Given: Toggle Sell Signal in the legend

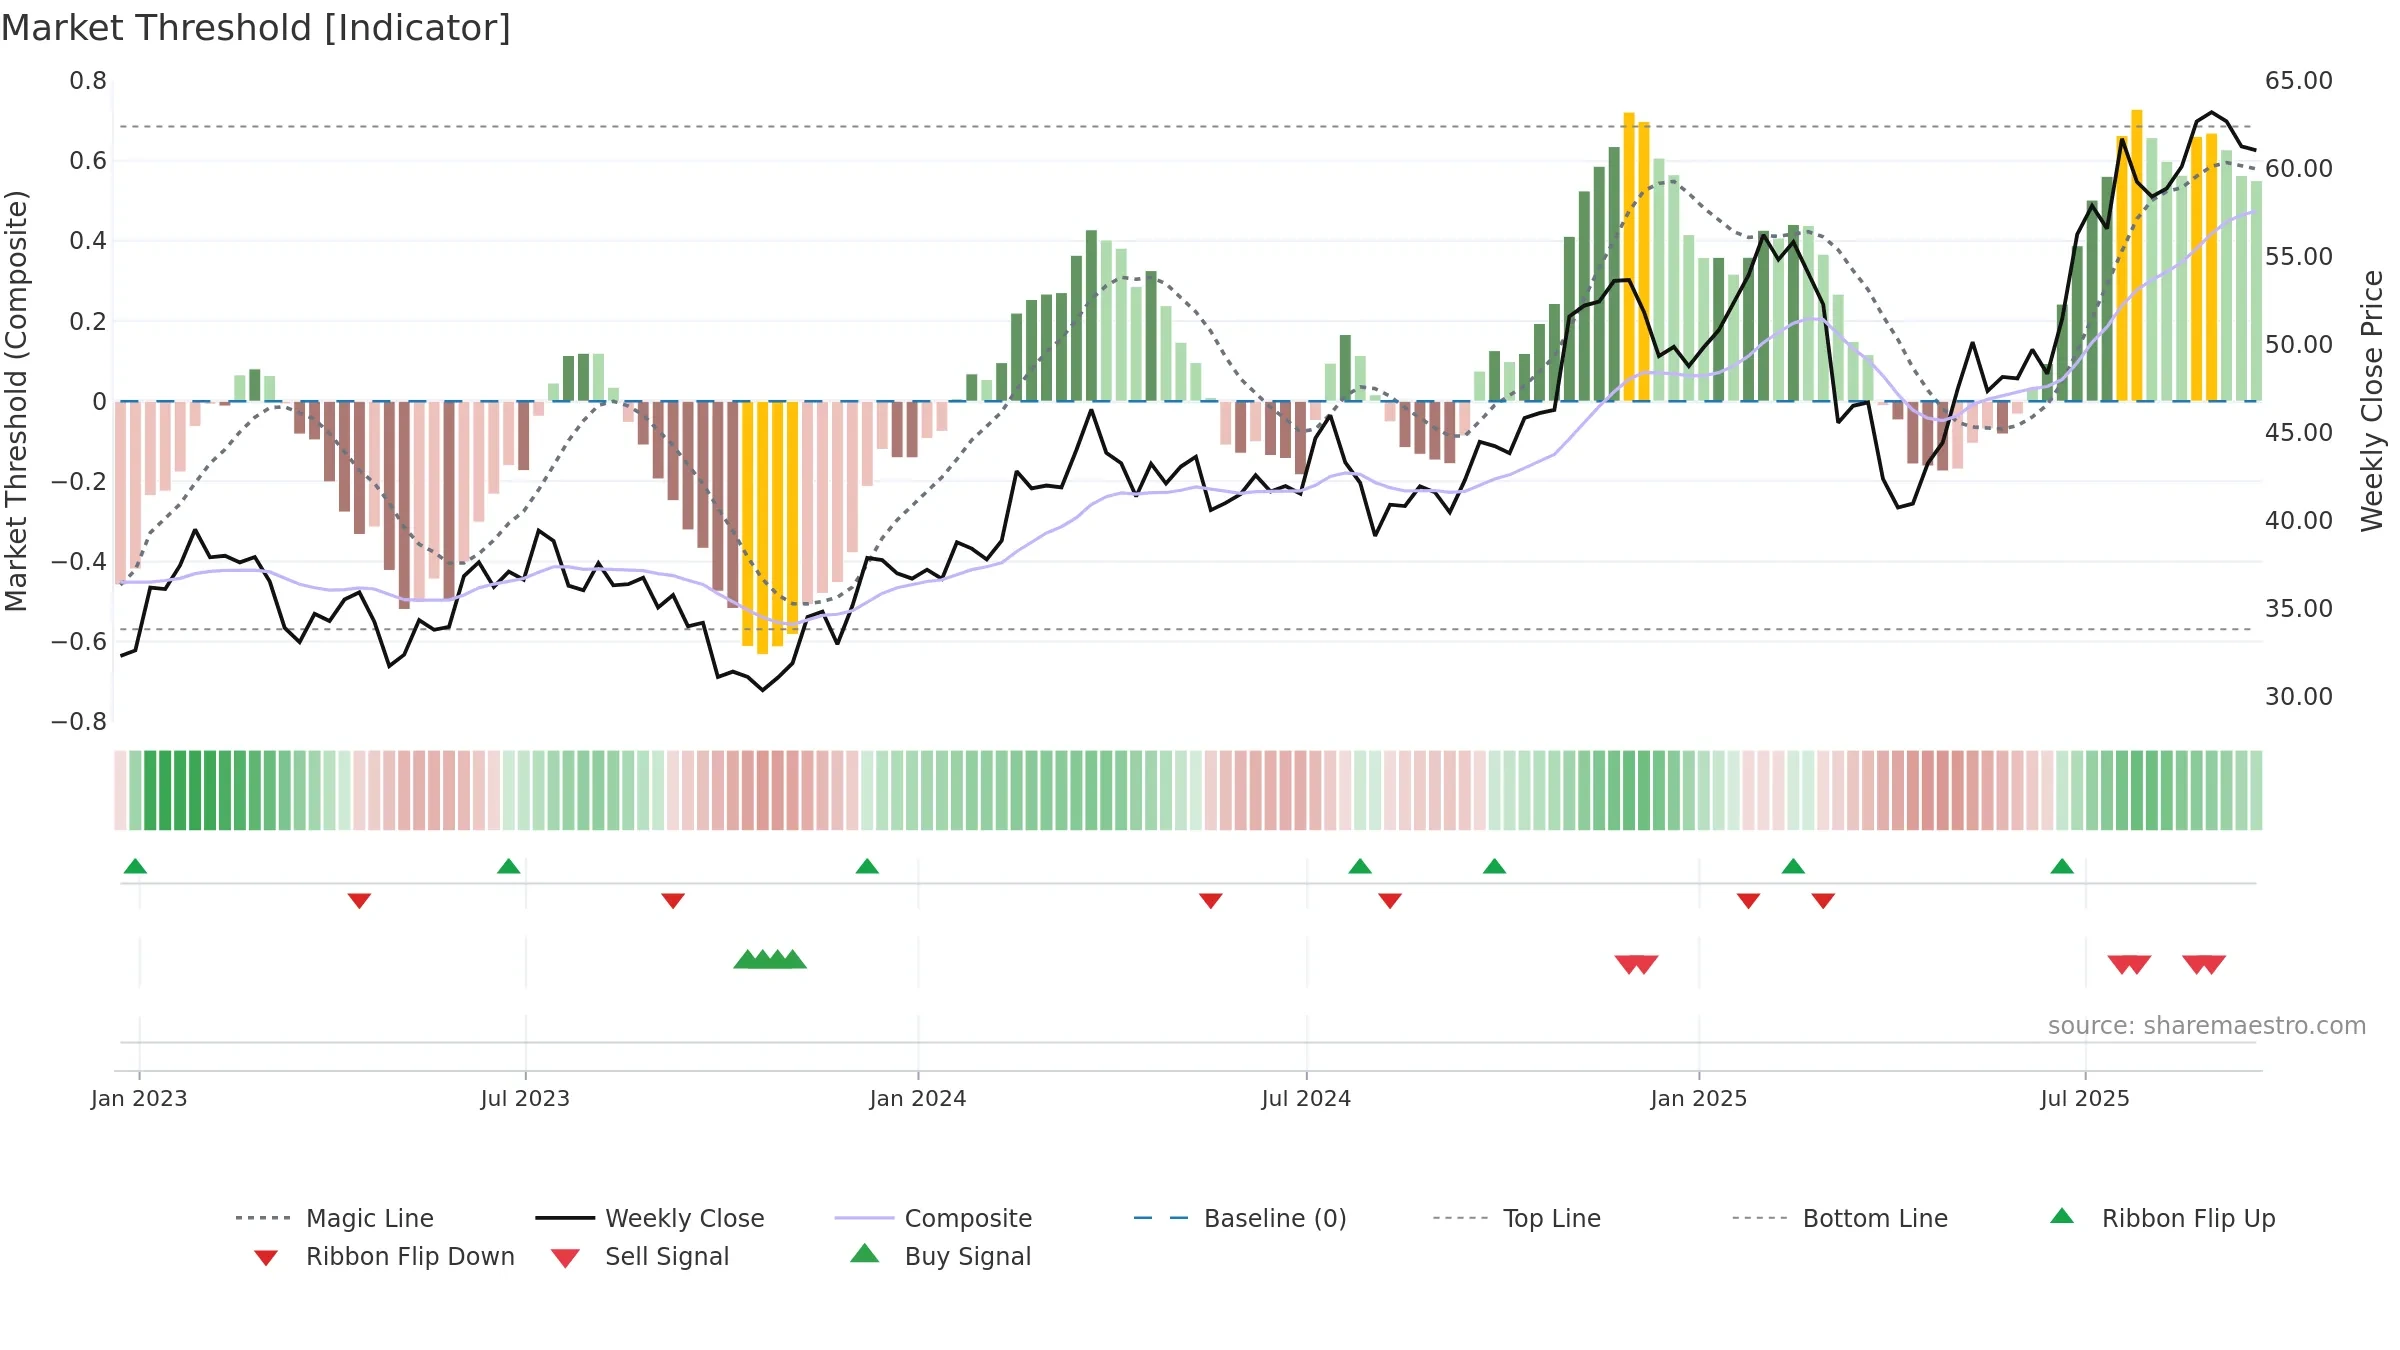Looking at the screenshot, I should pyautogui.click(x=640, y=1256).
